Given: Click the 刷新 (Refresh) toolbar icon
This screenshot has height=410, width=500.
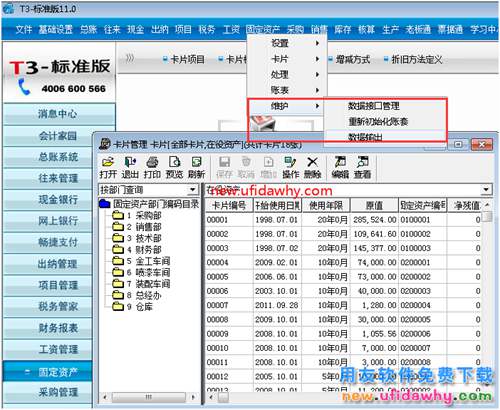Looking at the screenshot, I should pos(196,167).
